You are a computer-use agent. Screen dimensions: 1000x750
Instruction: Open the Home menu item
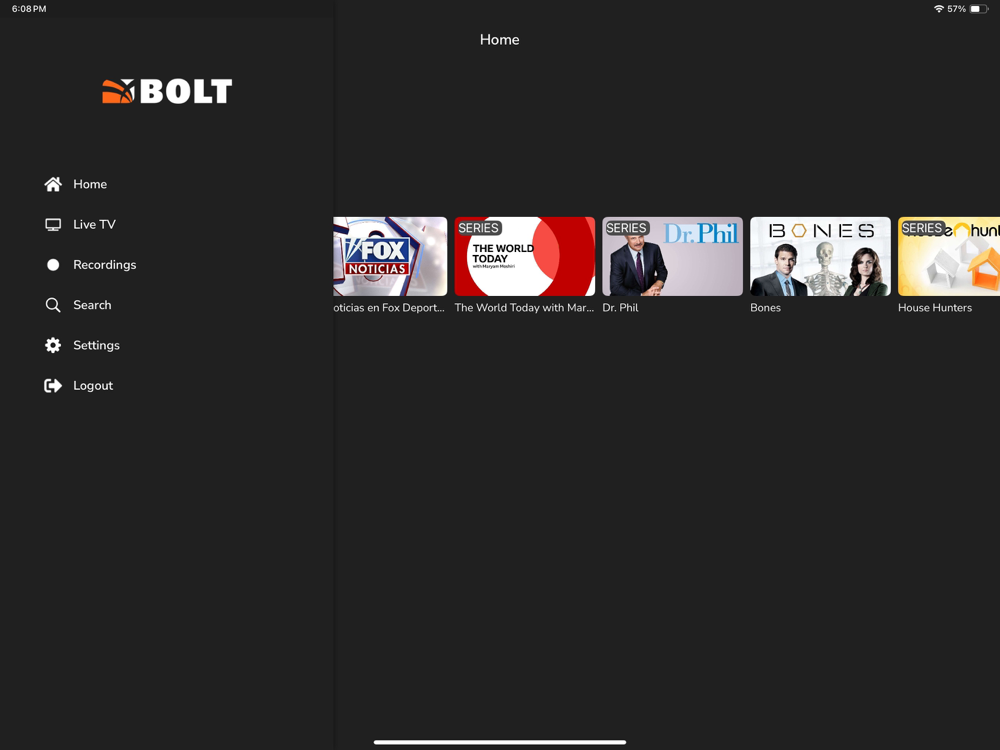coord(90,184)
